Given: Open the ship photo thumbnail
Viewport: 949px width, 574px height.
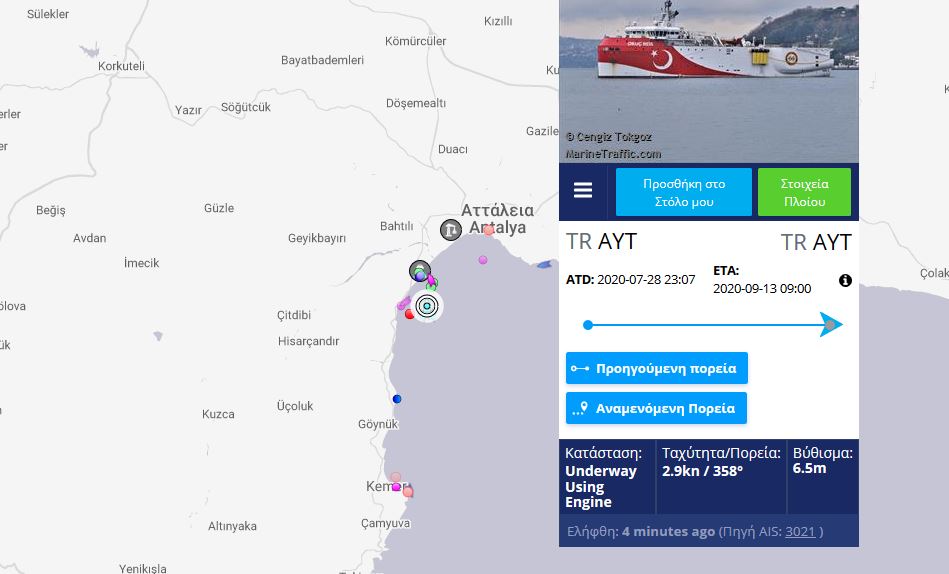Looking at the screenshot, I should click(x=709, y=81).
